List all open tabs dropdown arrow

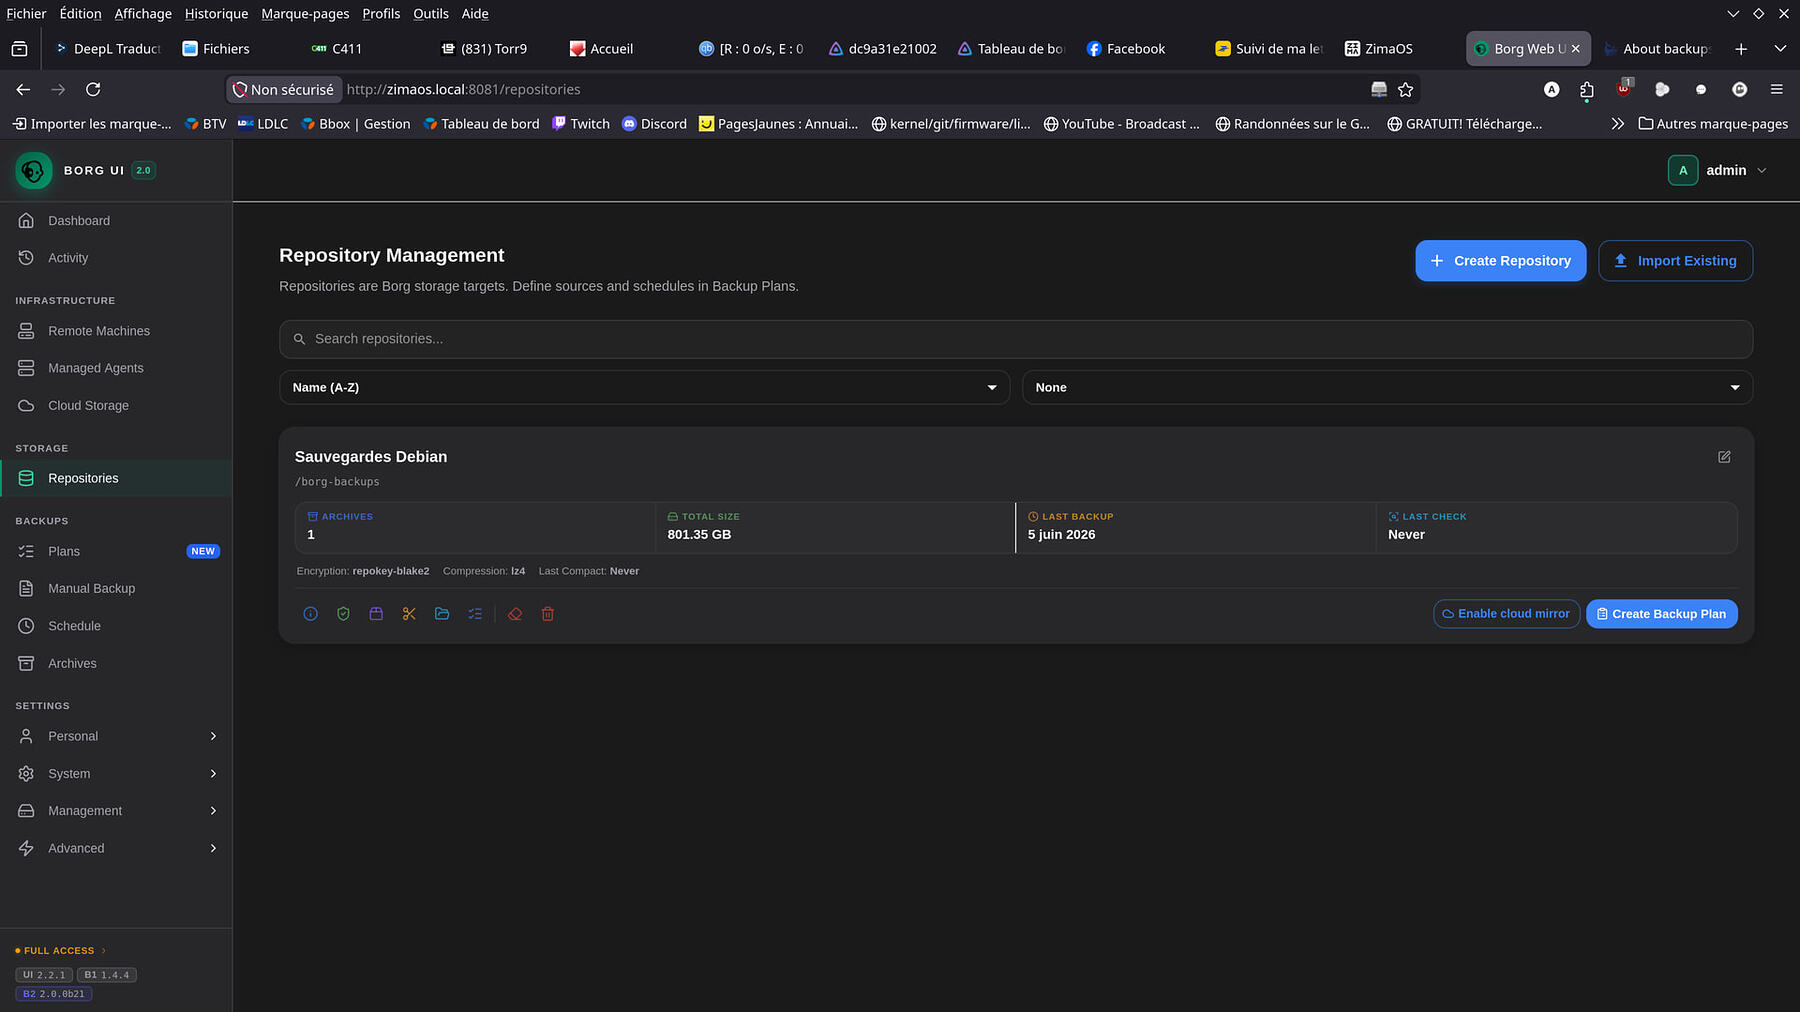pos(1780,49)
